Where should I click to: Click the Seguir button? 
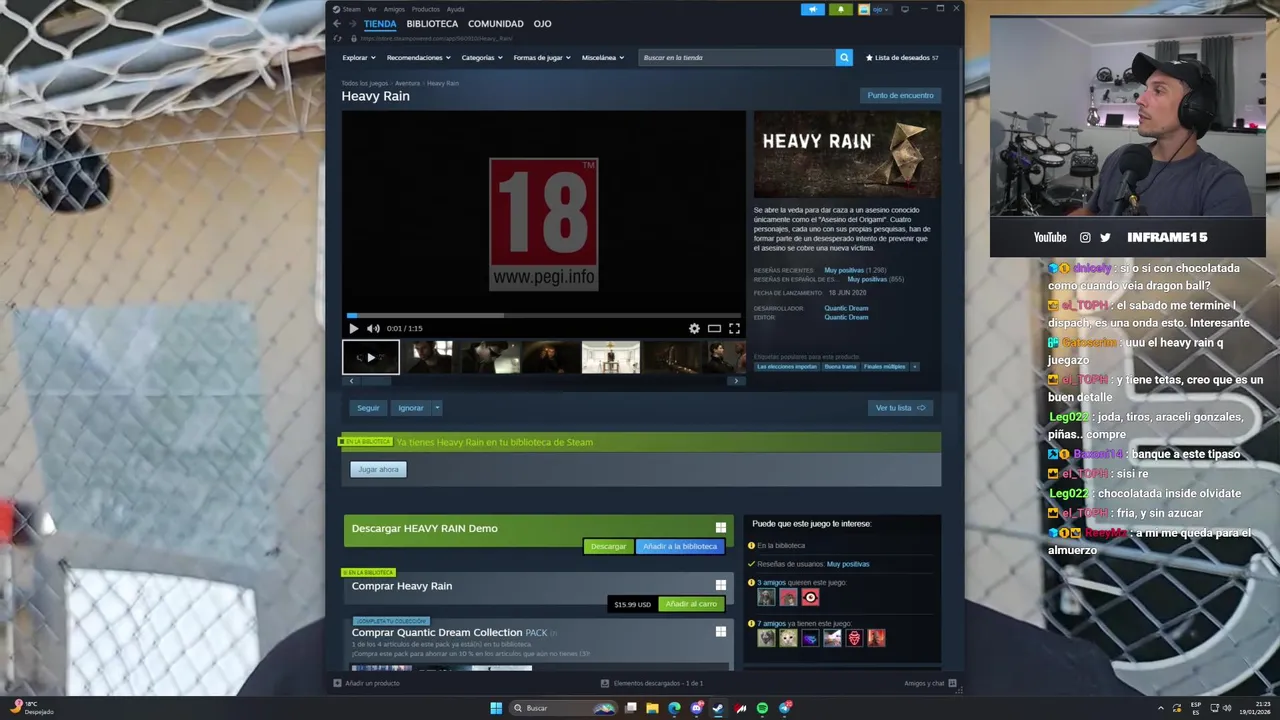pyautogui.click(x=368, y=408)
